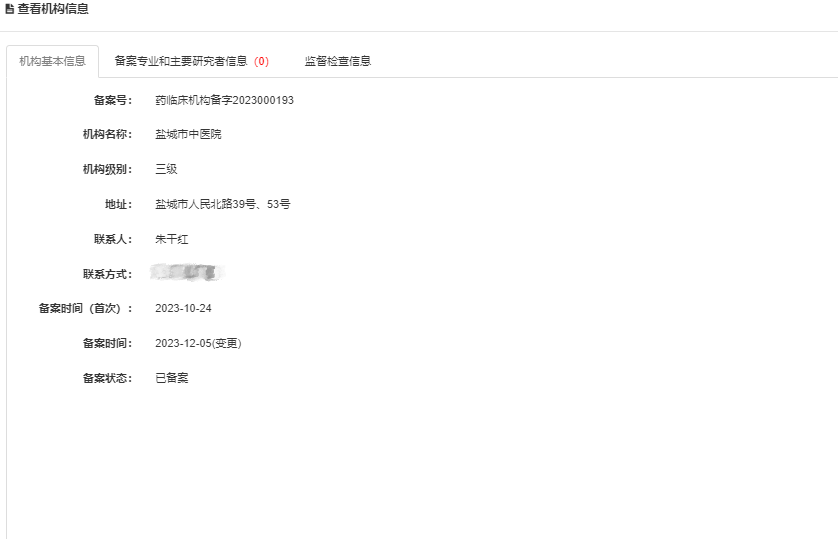Click the 联系方式 field label
838x539 pixels.
107,274
